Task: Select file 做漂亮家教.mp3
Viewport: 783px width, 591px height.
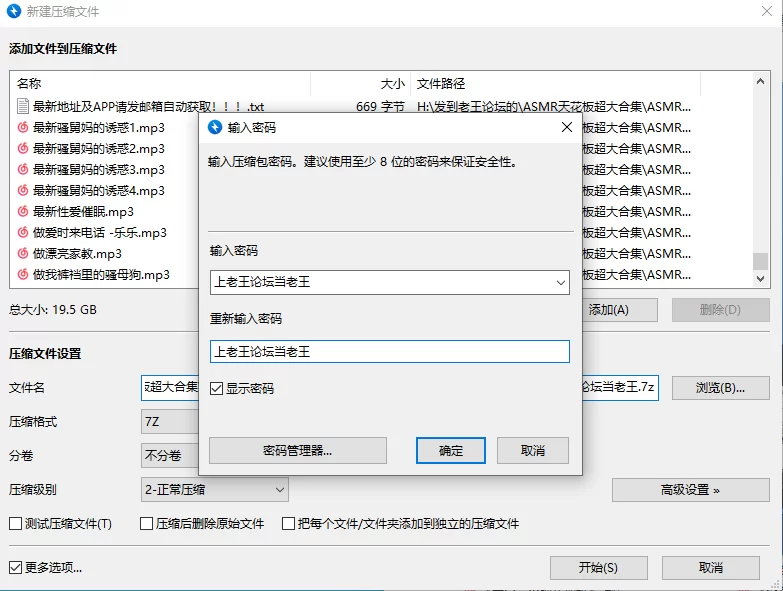Action: tap(77, 254)
